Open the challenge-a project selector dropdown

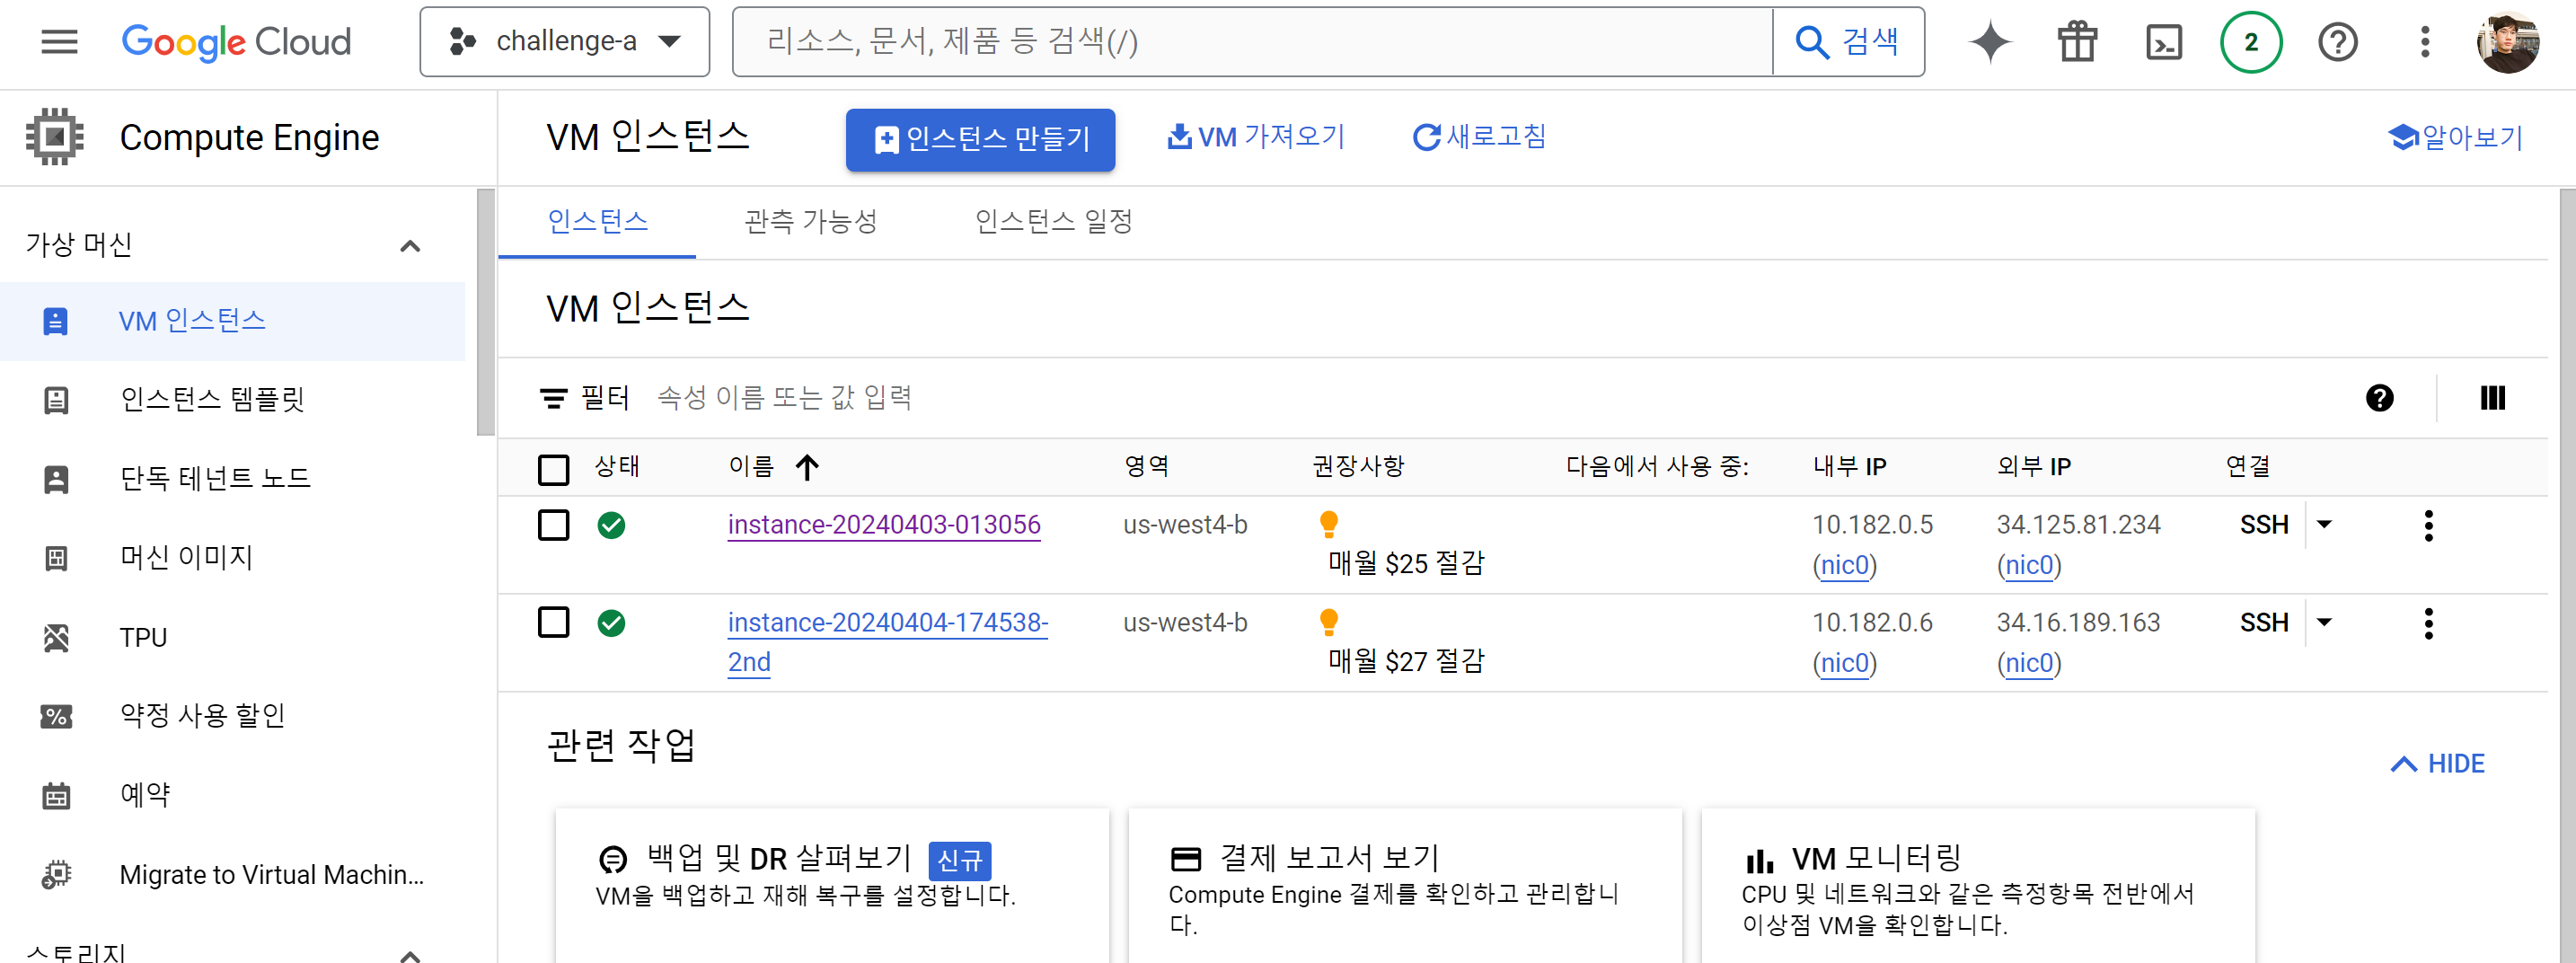pos(564,42)
